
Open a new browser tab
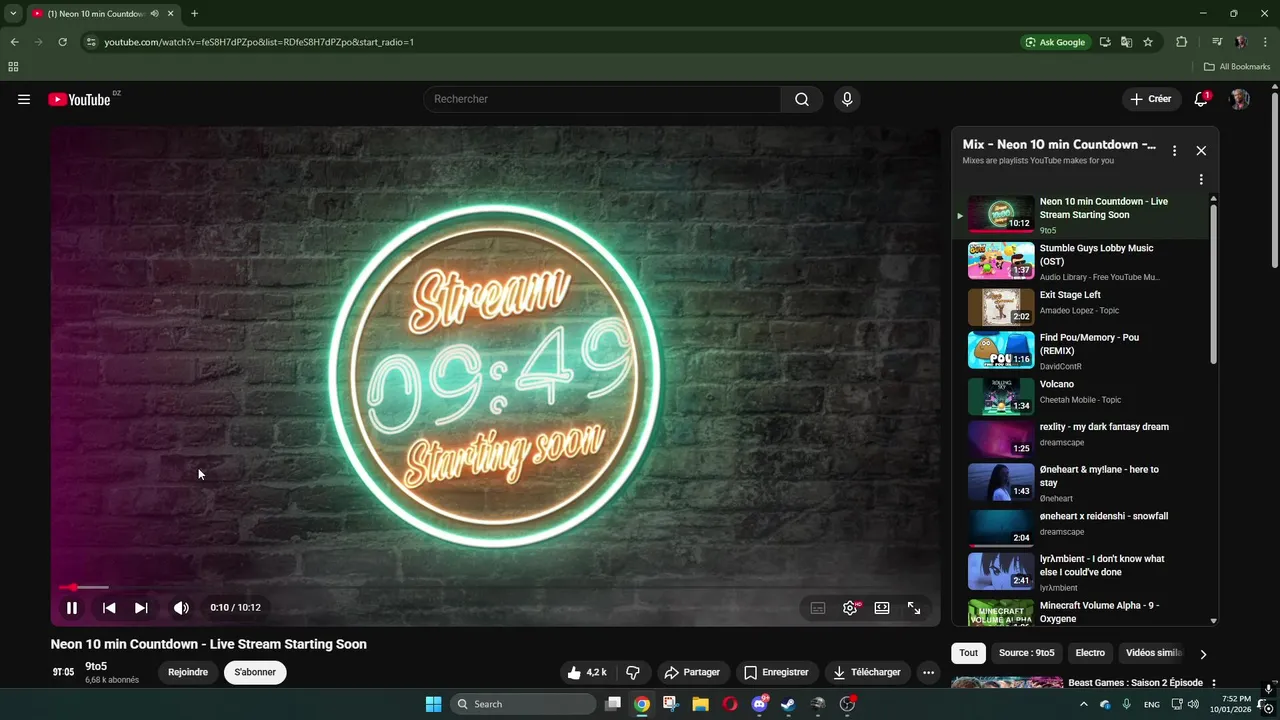coord(194,14)
